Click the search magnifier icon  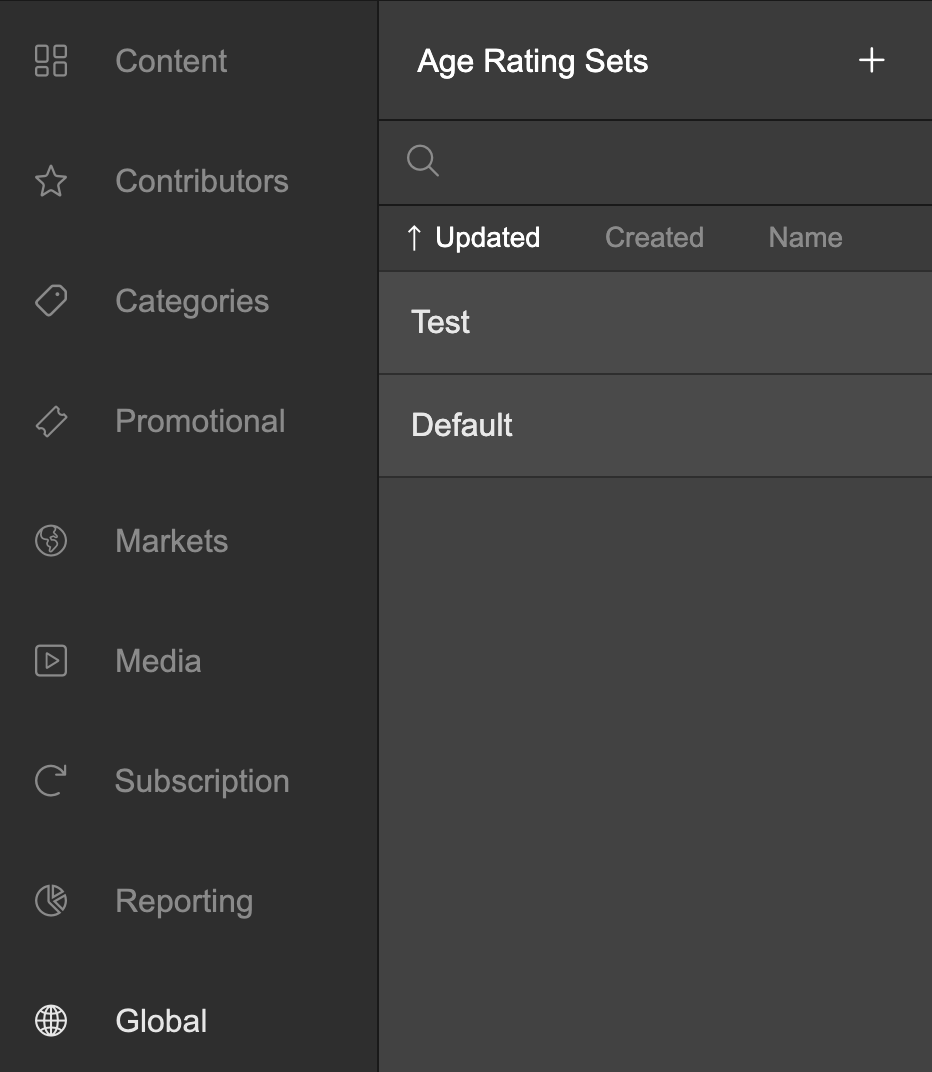click(x=423, y=161)
